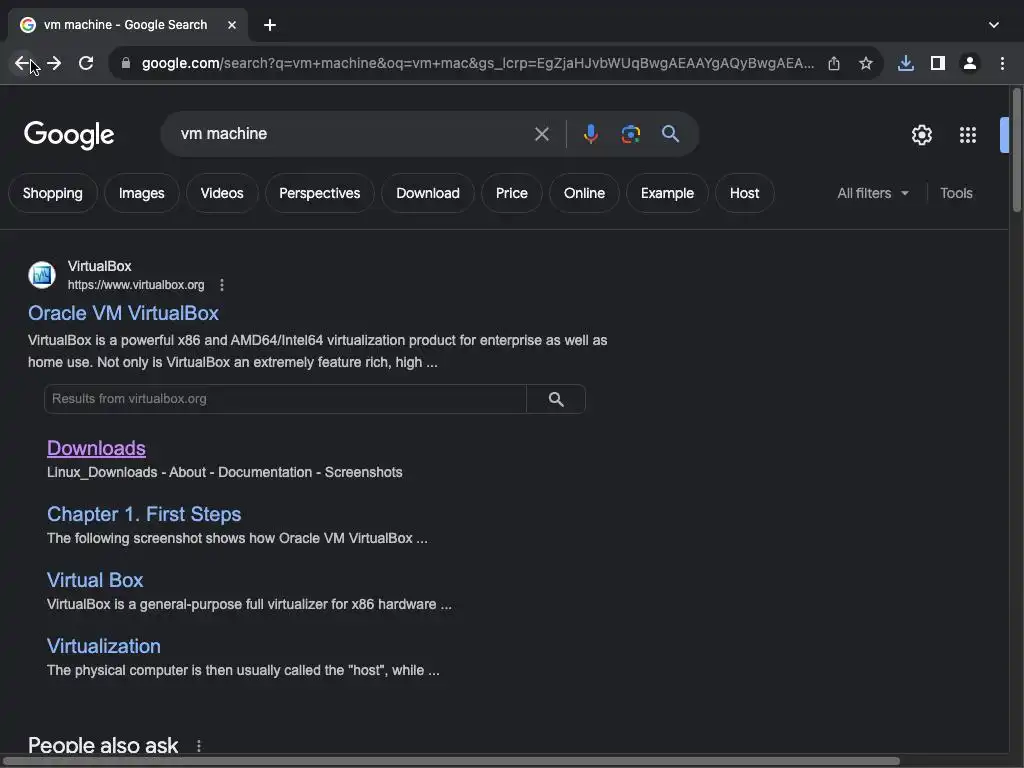Focus the Google search input with vm machine
Screen dimensions: 1024x768
point(353,134)
